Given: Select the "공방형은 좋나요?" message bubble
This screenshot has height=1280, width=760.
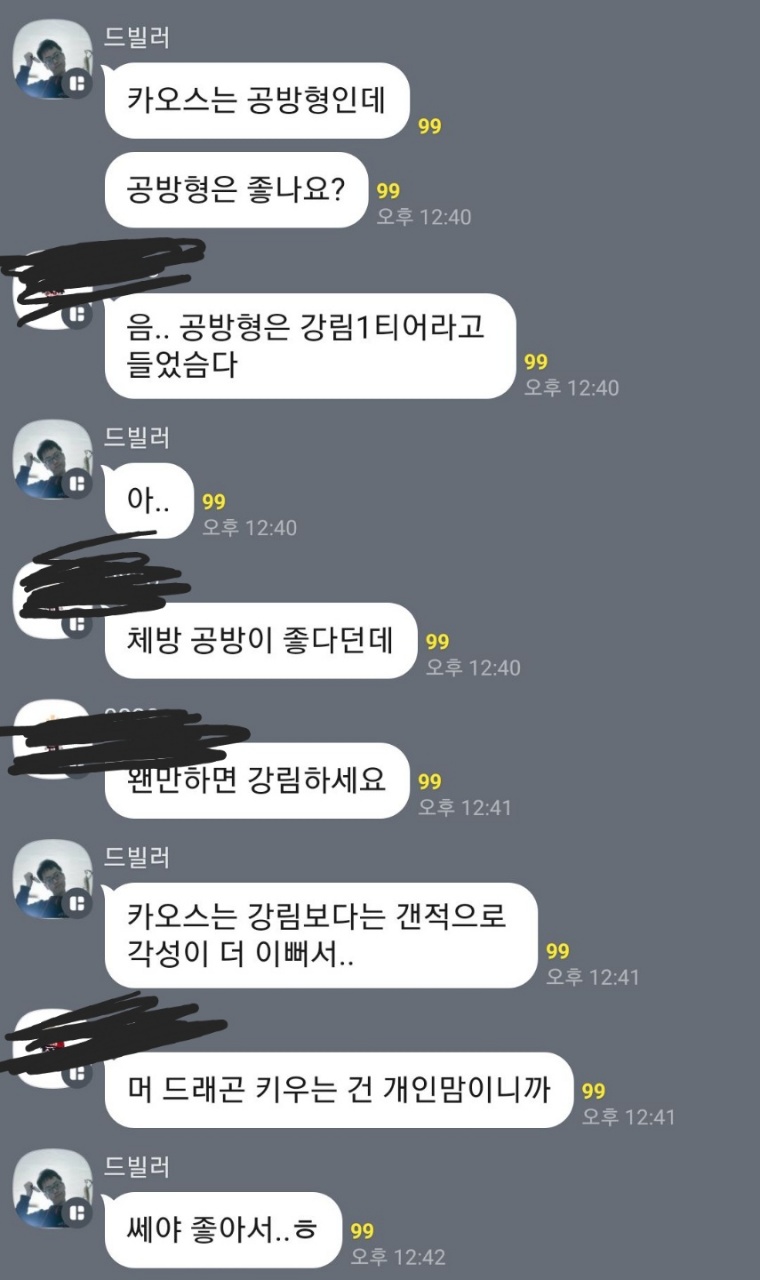Looking at the screenshot, I should [237, 190].
